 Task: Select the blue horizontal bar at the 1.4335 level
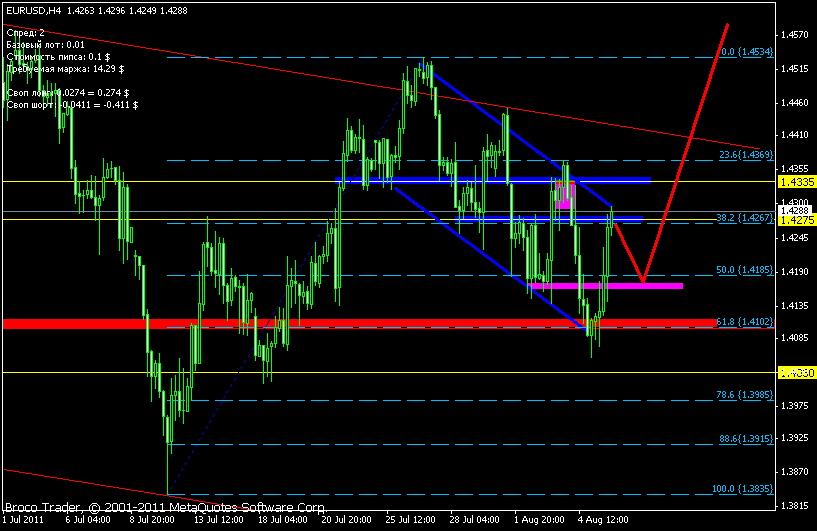pyautogui.click(x=493, y=180)
